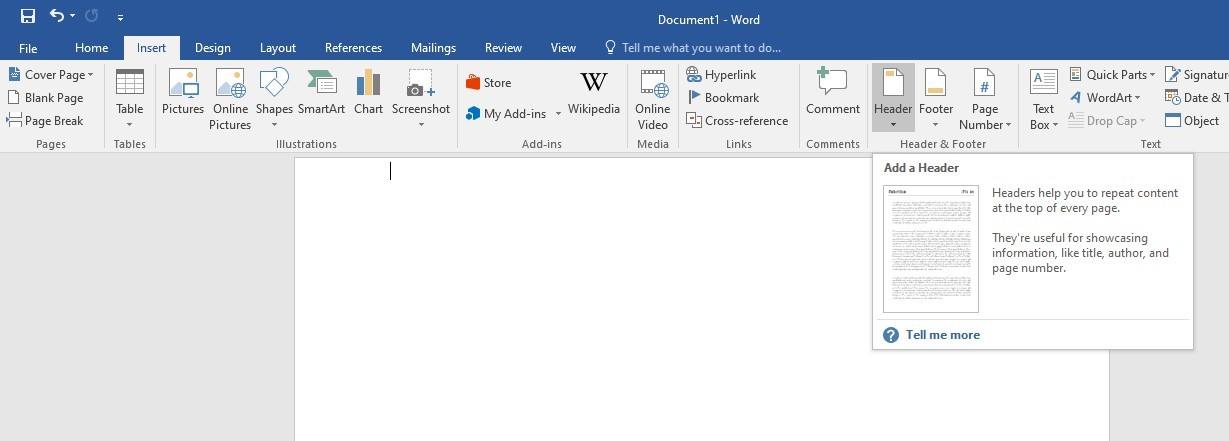Open the Wikipedia add-in
Screen dimensions: 1229x441
(x=594, y=95)
